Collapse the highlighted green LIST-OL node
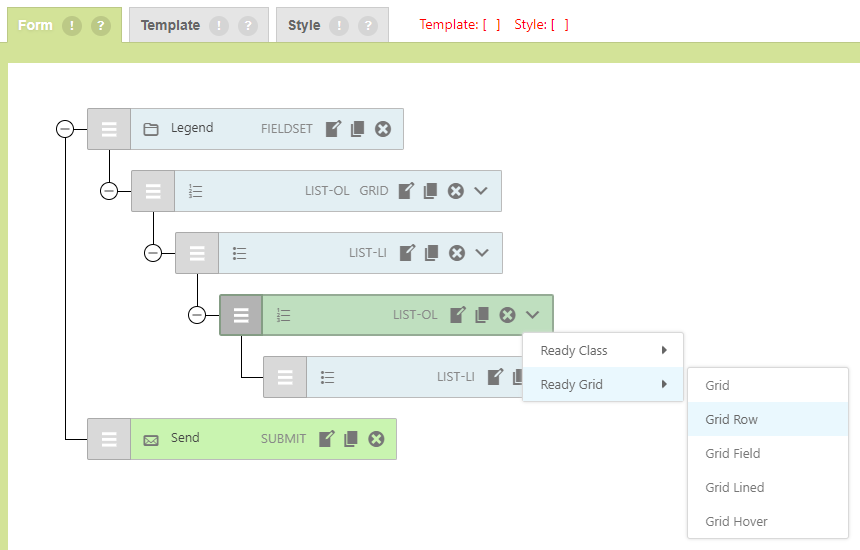The image size is (860, 550). click(x=197, y=315)
